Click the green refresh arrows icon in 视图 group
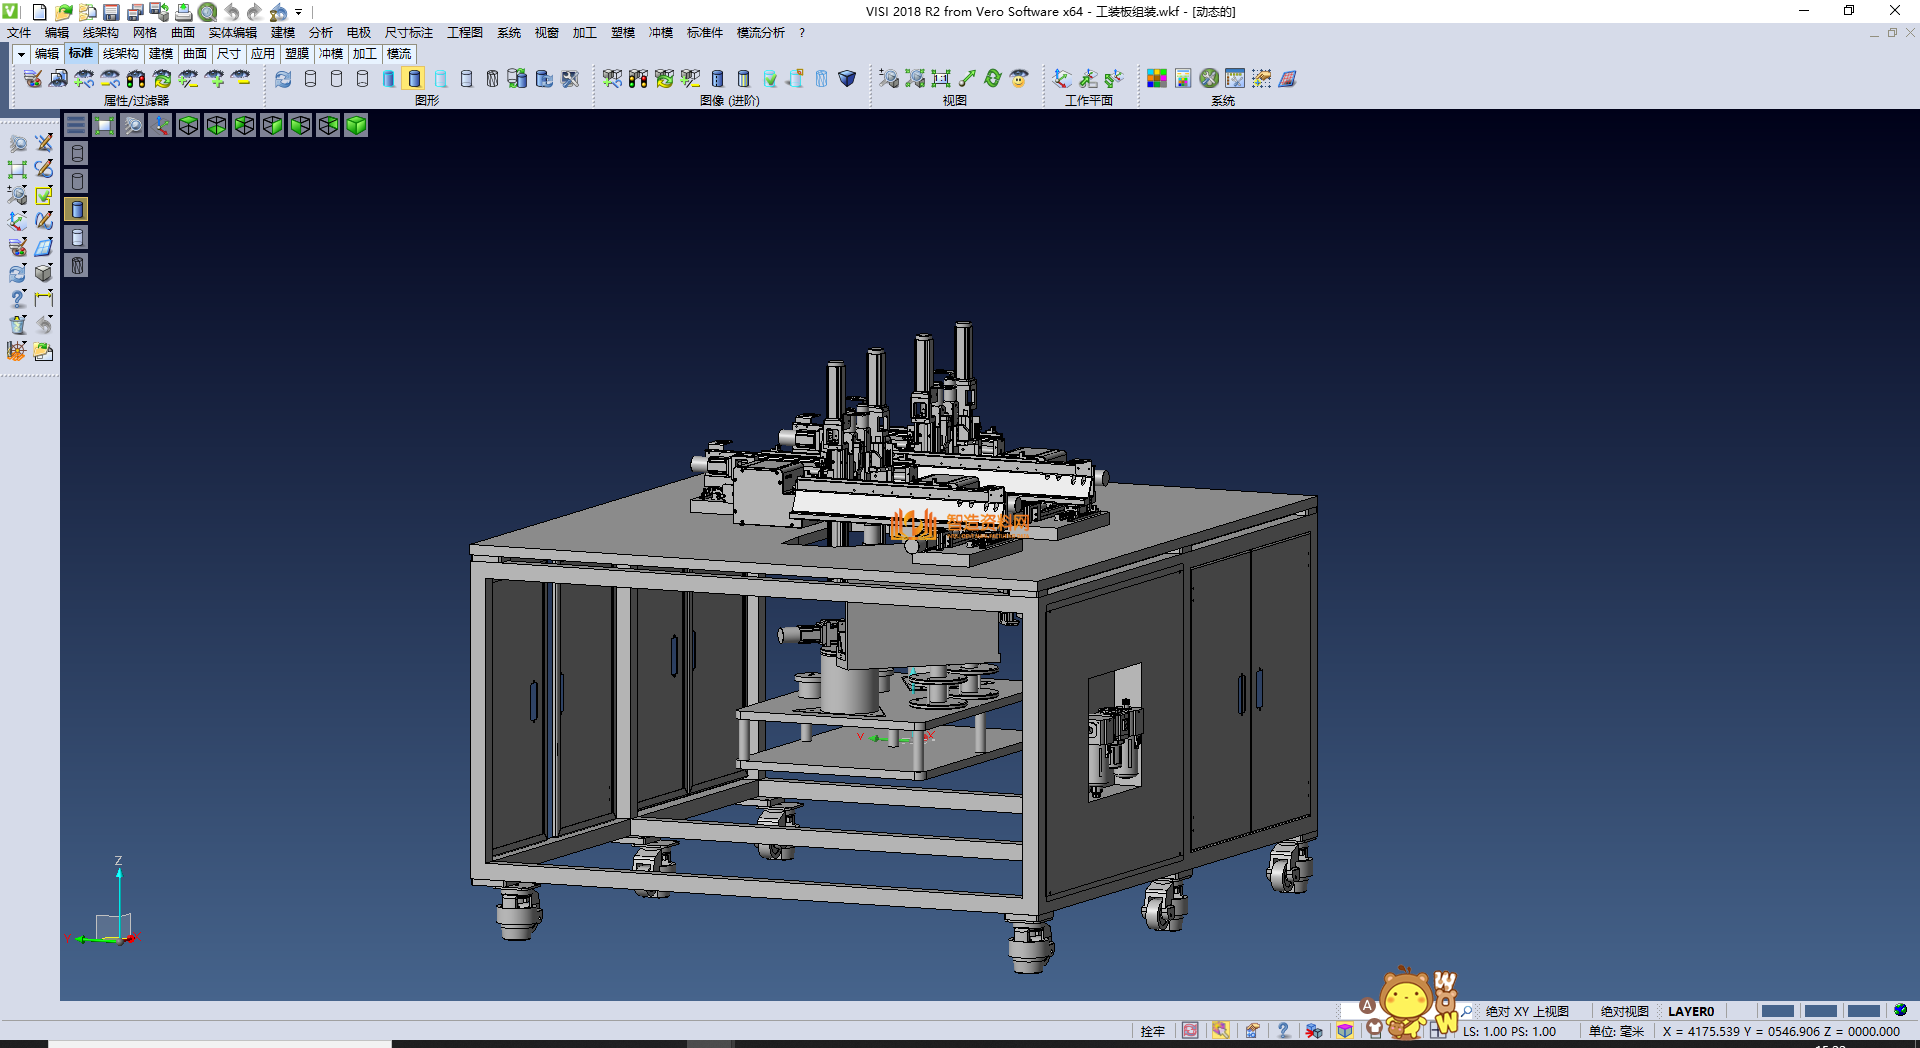Viewport: 1920px width, 1048px height. click(x=993, y=79)
